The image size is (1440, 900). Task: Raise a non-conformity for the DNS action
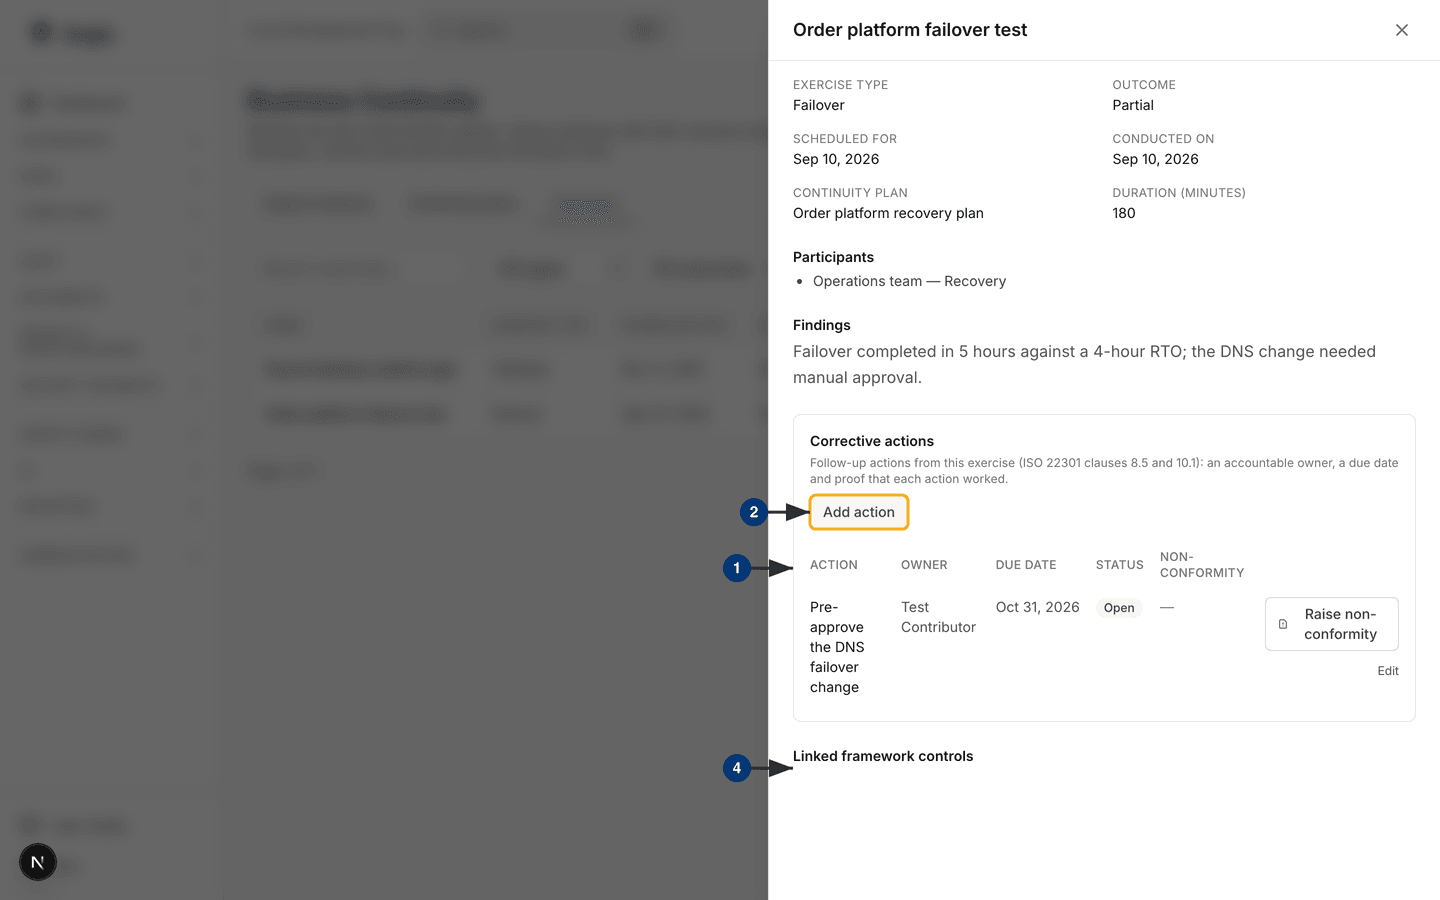click(x=1331, y=624)
